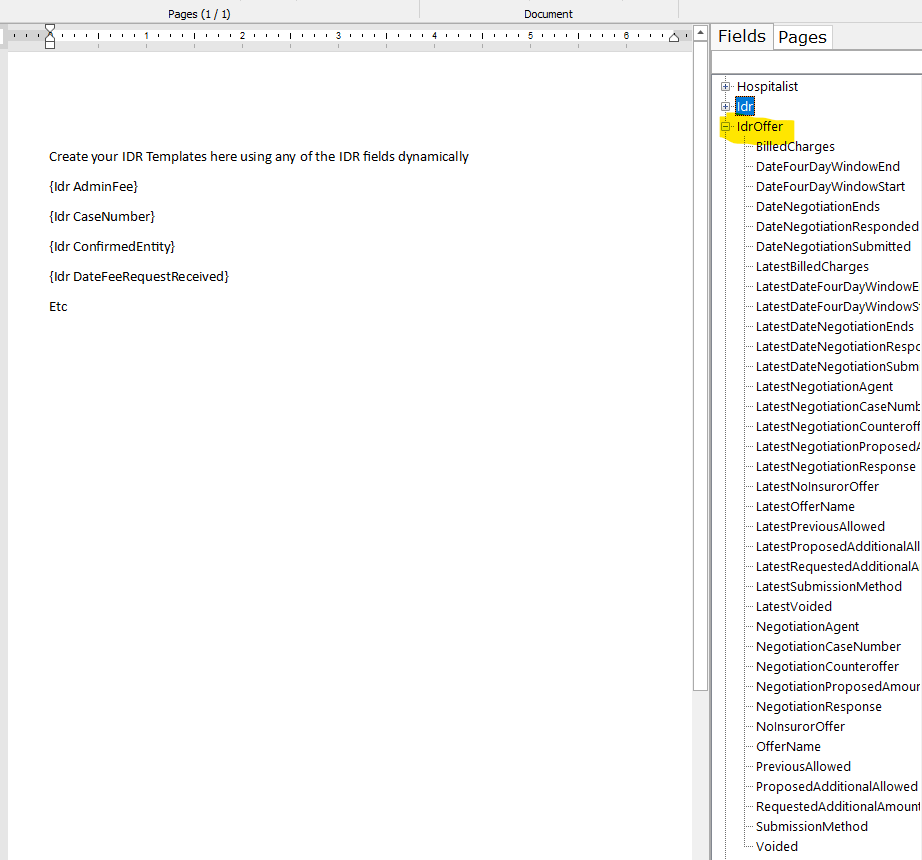Click the Document header label

548,14
